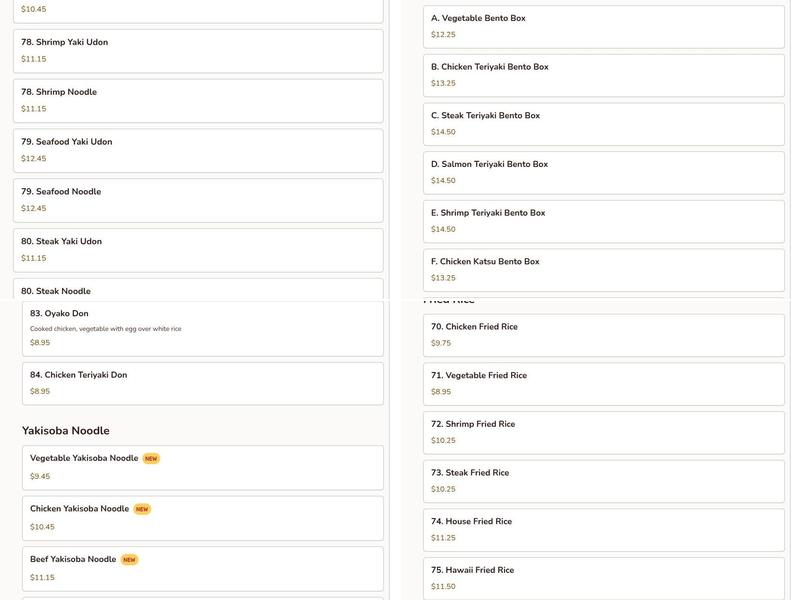Open 71. Vegetable Fried Rice item
800x600 pixels.
tap(603, 384)
